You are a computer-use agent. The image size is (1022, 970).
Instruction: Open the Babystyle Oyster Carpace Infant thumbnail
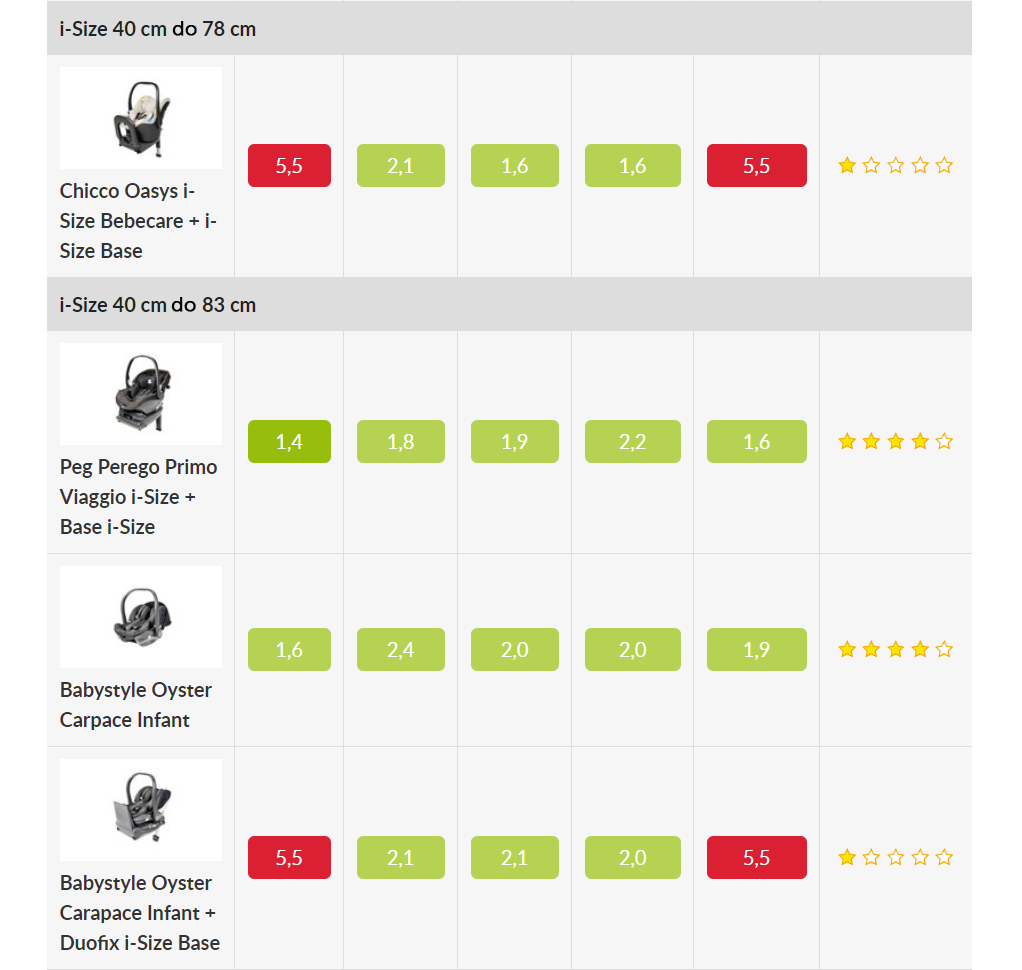(x=141, y=617)
